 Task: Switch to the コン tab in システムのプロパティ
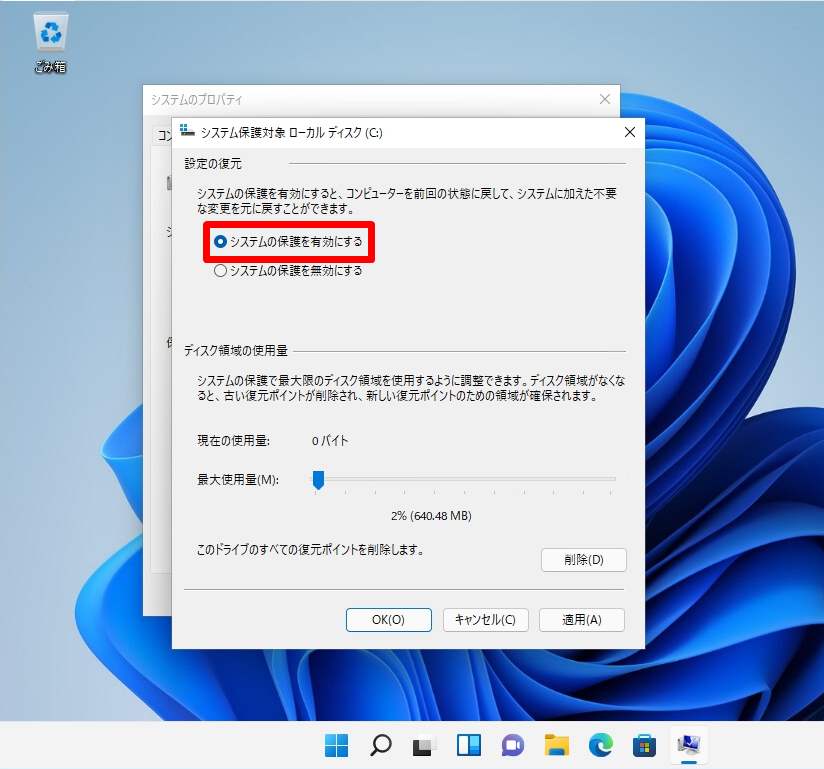(x=163, y=135)
